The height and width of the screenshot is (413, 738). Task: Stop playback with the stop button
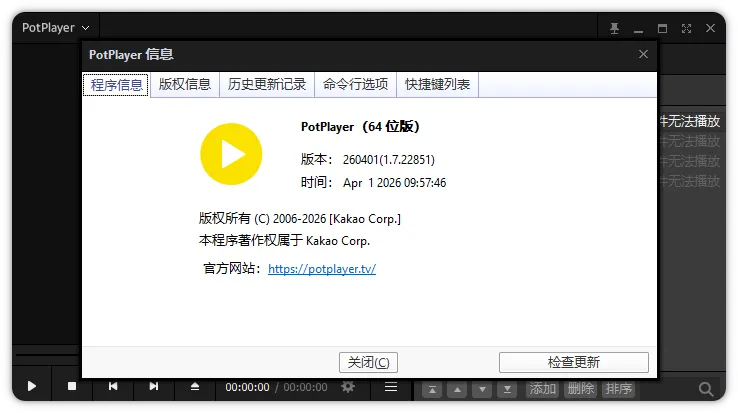click(x=72, y=387)
